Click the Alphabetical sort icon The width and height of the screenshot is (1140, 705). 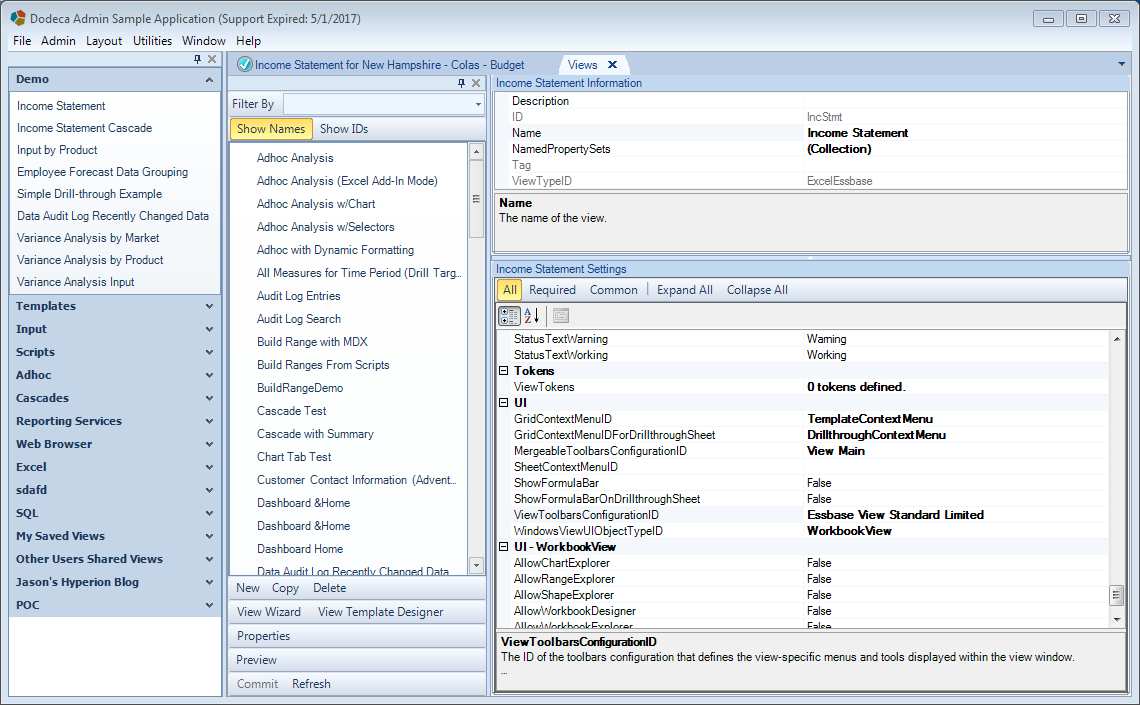click(x=531, y=315)
